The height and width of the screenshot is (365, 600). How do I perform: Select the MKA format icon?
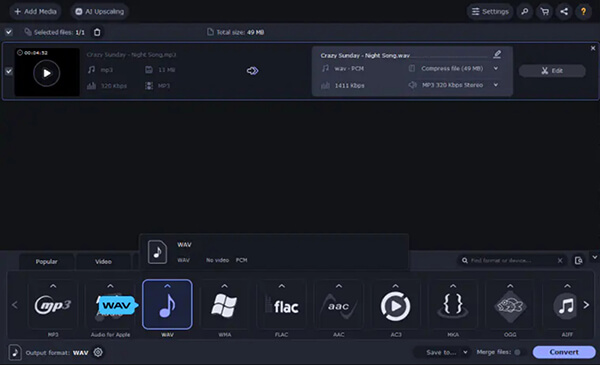tap(453, 306)
